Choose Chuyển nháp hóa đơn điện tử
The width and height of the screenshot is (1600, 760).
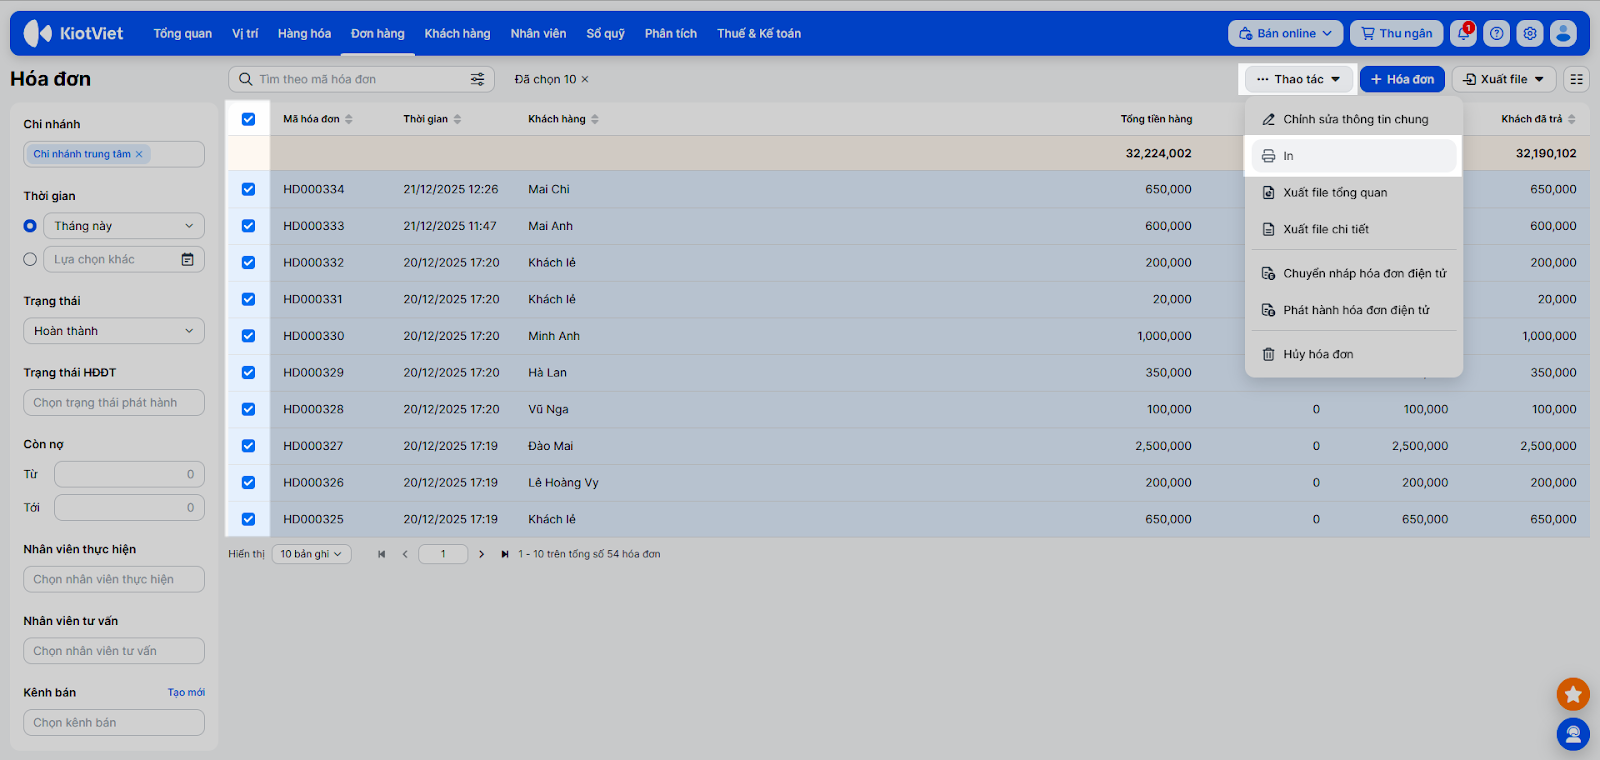click(x=1354, y=273)
